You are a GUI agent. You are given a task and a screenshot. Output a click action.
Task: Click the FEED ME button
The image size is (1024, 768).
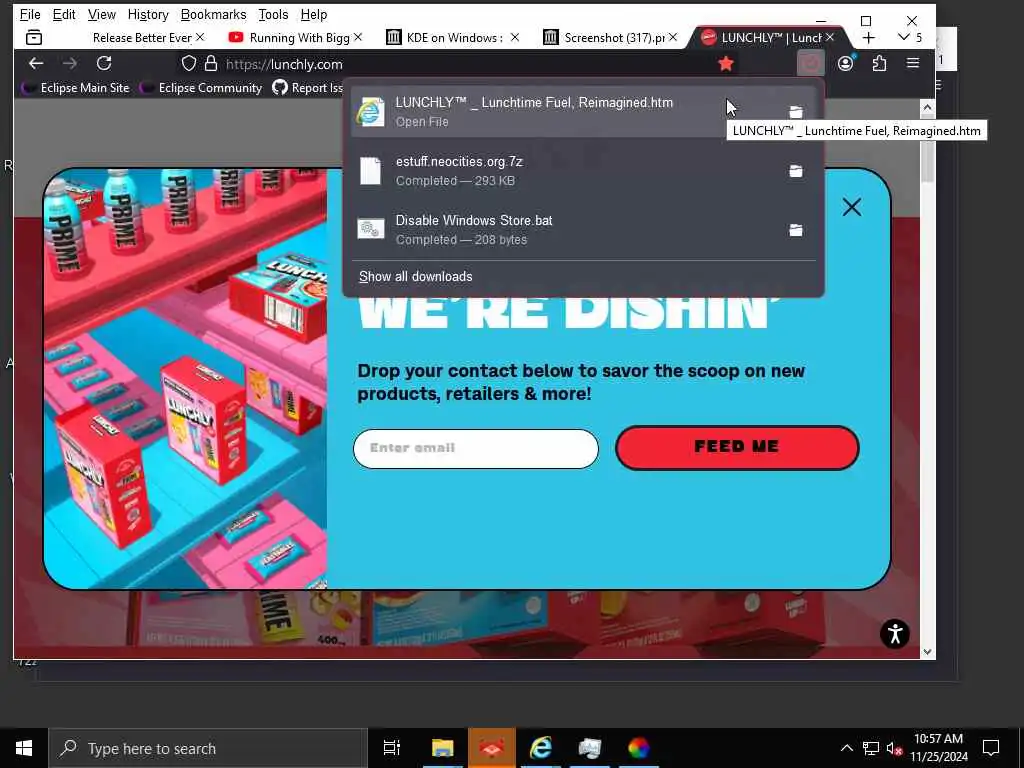tap(737, 447)
